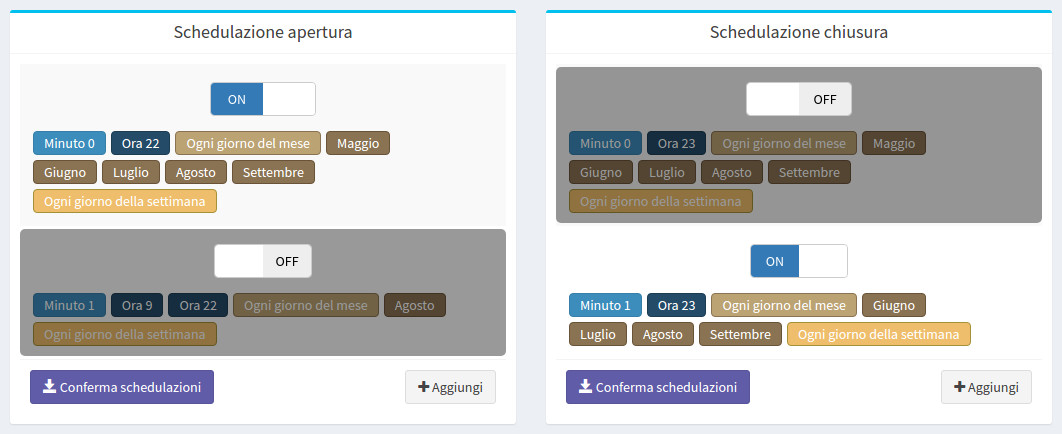The image size is (1062, 434).
Task: Click the Ora 9 tag in disabled opening schedule
Action: coord(137,305)
